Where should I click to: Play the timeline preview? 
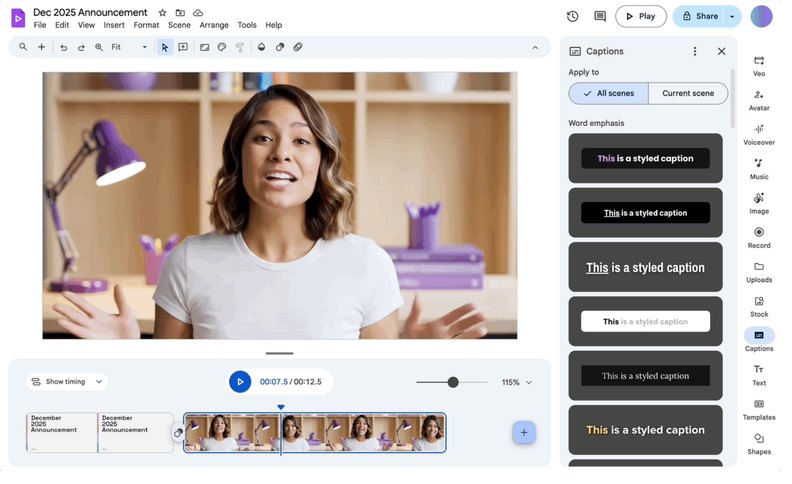coord(240,381)
